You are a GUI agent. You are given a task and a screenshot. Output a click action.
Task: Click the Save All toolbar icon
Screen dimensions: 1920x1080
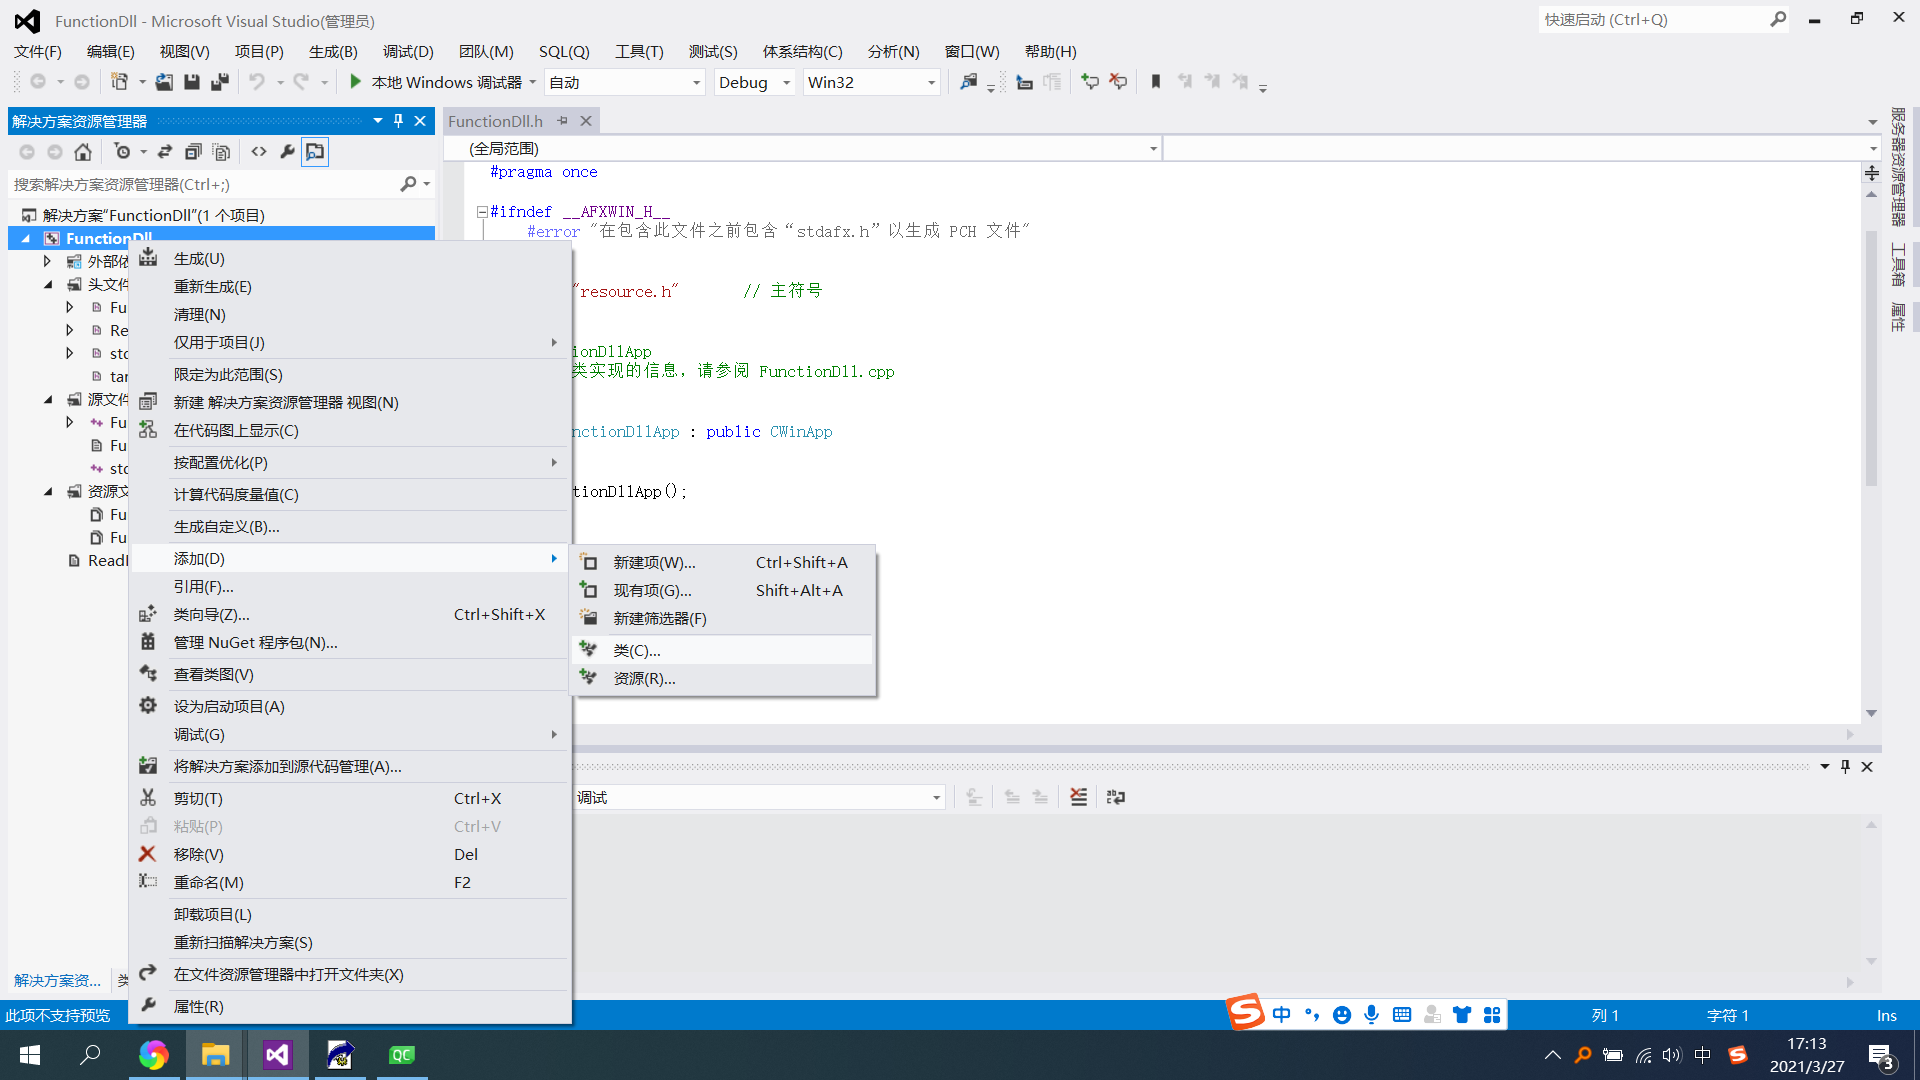coord(220,82)
